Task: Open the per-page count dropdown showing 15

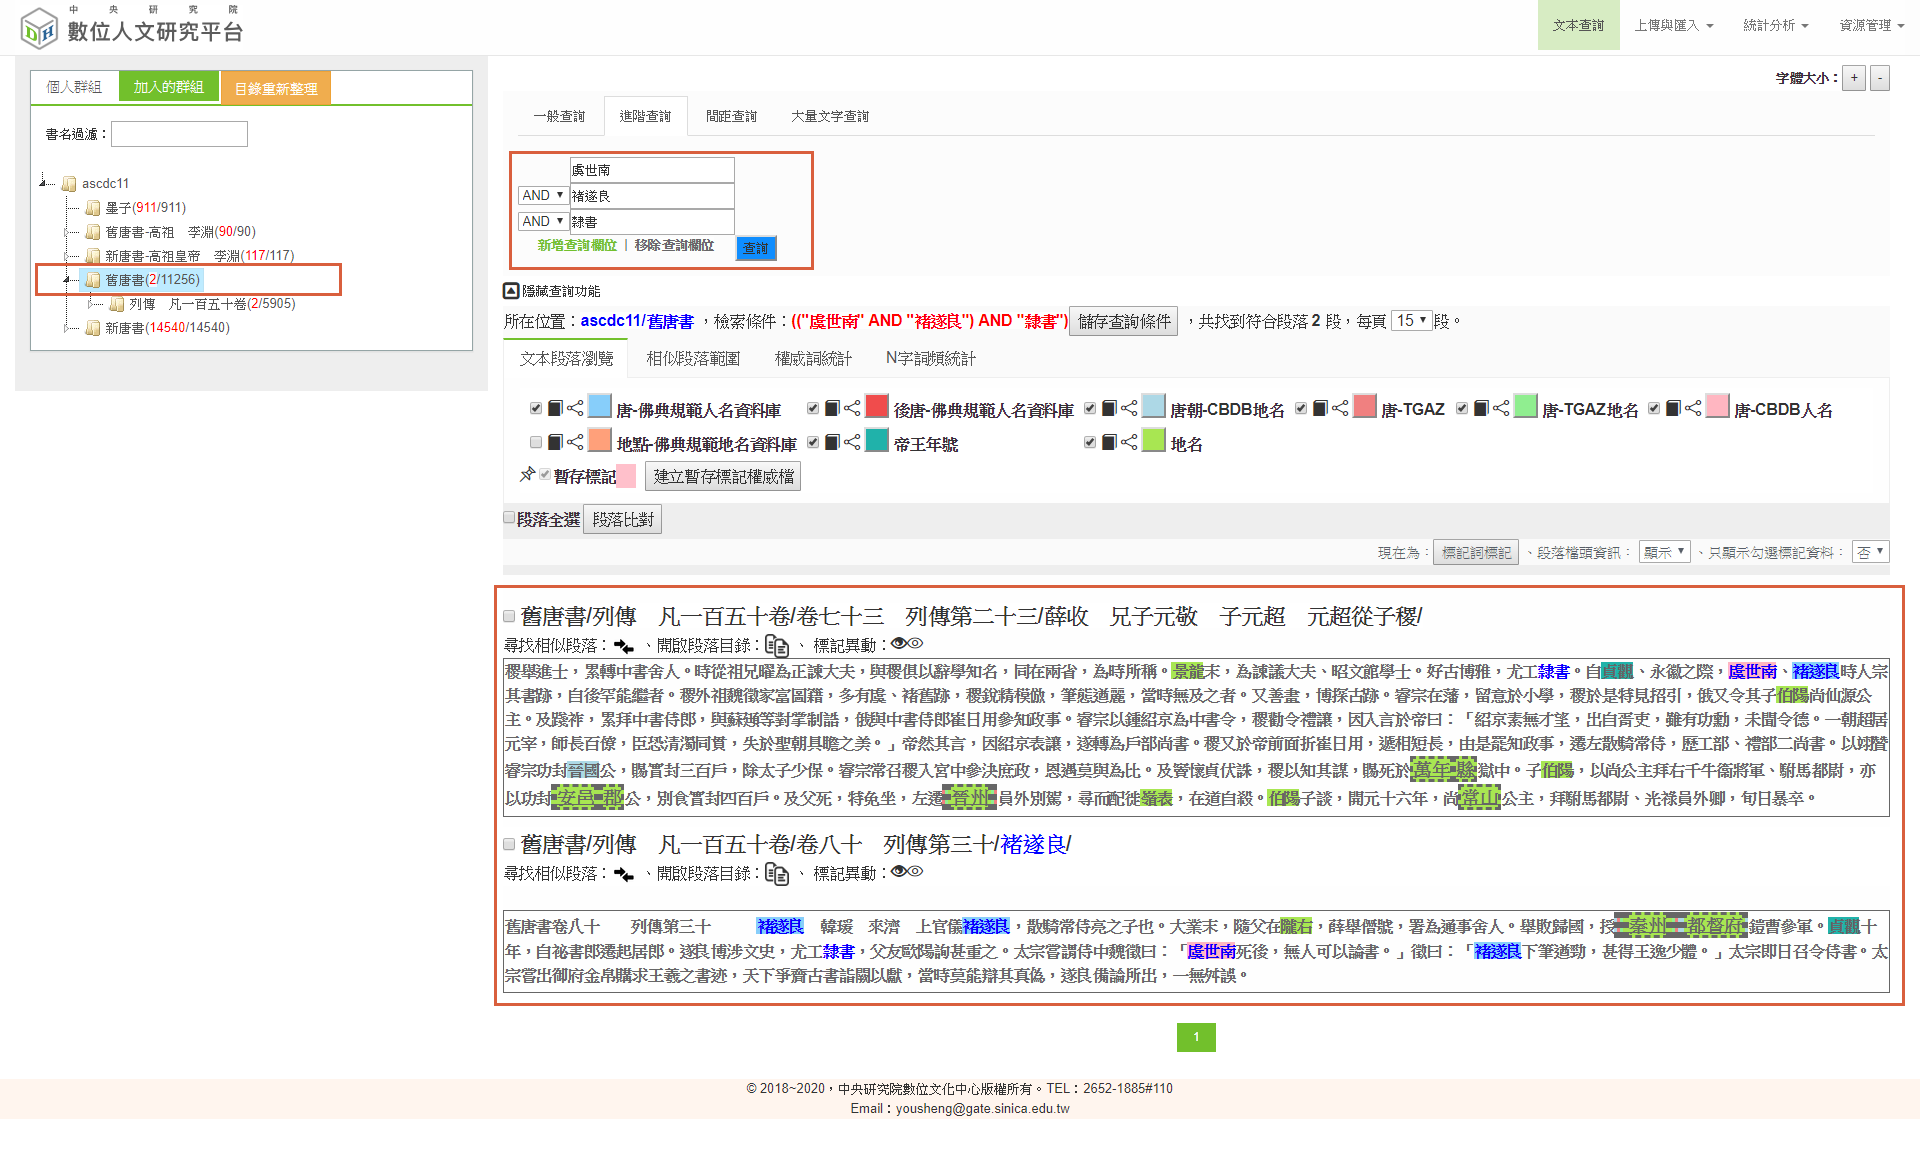Action: coord(1411,321)
